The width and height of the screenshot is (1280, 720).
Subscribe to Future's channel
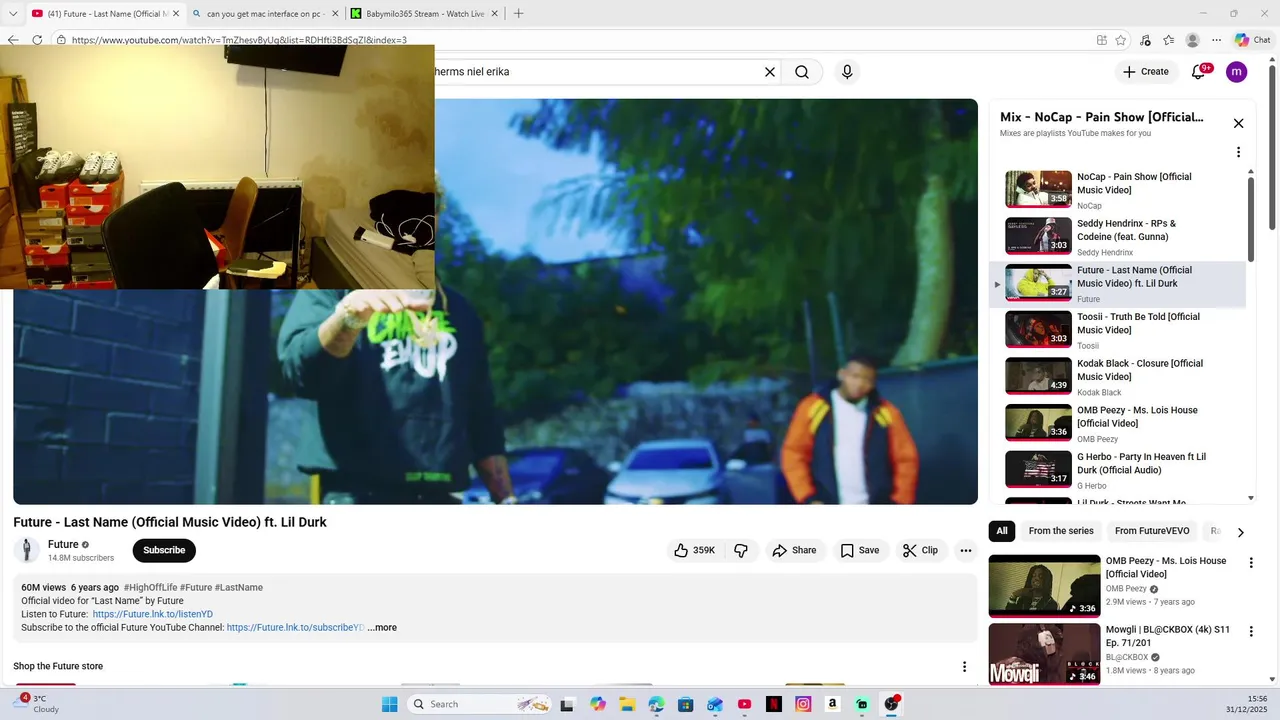pos(164,550)
